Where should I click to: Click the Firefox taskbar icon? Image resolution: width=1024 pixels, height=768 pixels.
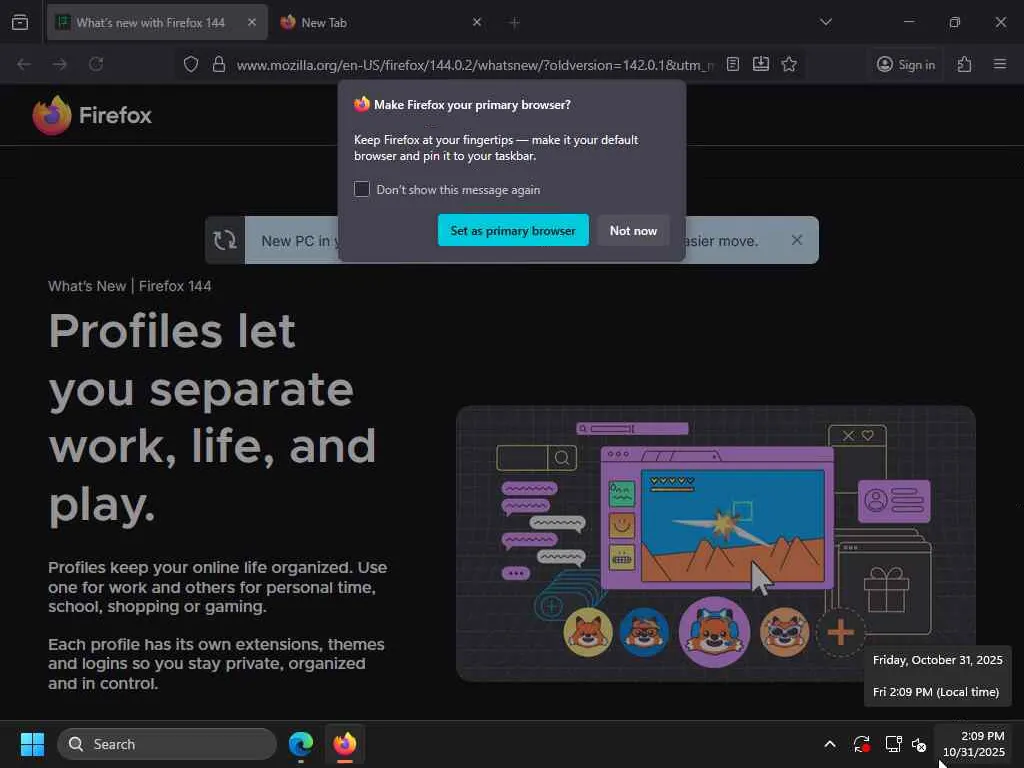345,744
